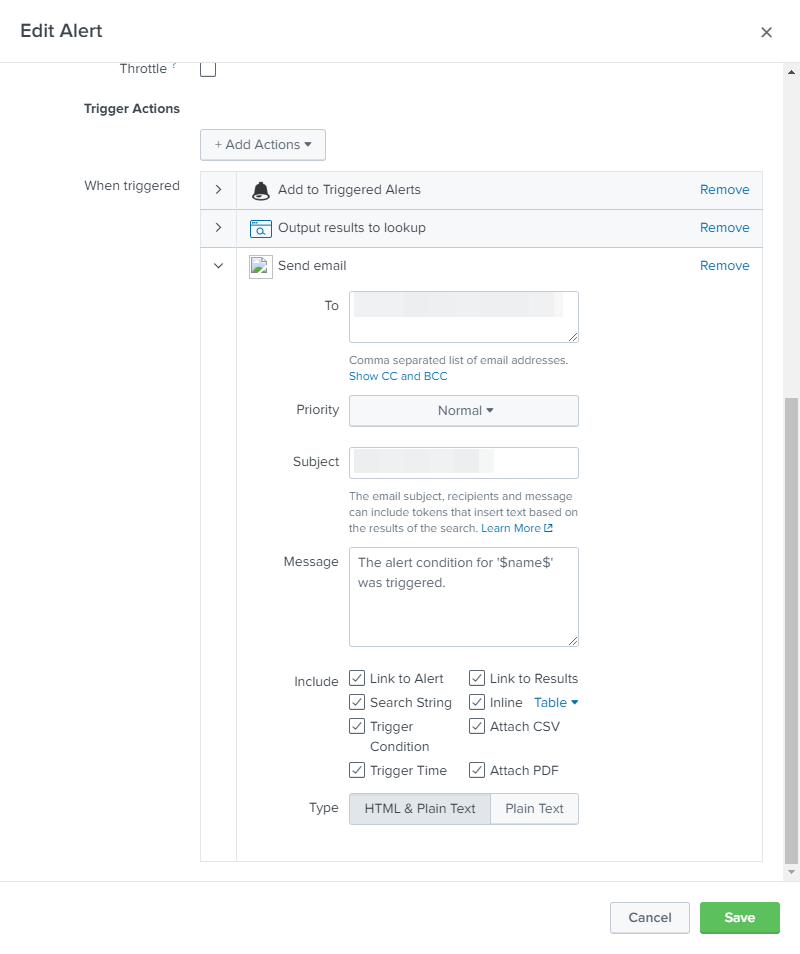
Task: Open the Add Actions dropdown
Action: point(263,145)
